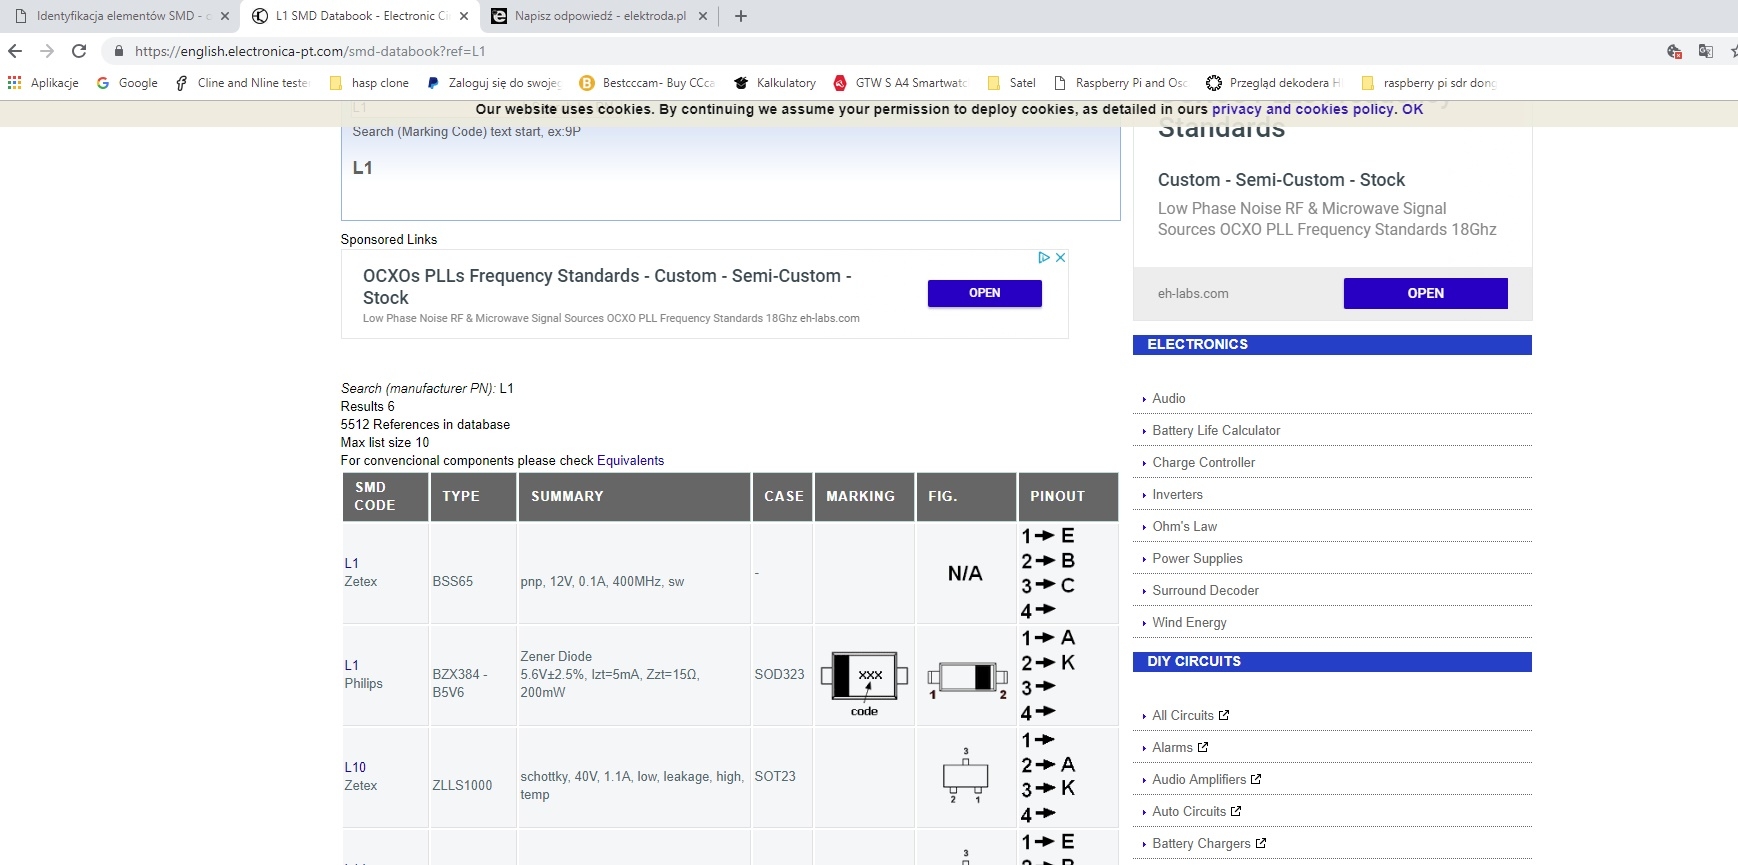Image resolution: width=1738 pixels, height=865 pixels.
Task: Close the Identyfikacja elementów SMD tab
Action: [225, 16]
